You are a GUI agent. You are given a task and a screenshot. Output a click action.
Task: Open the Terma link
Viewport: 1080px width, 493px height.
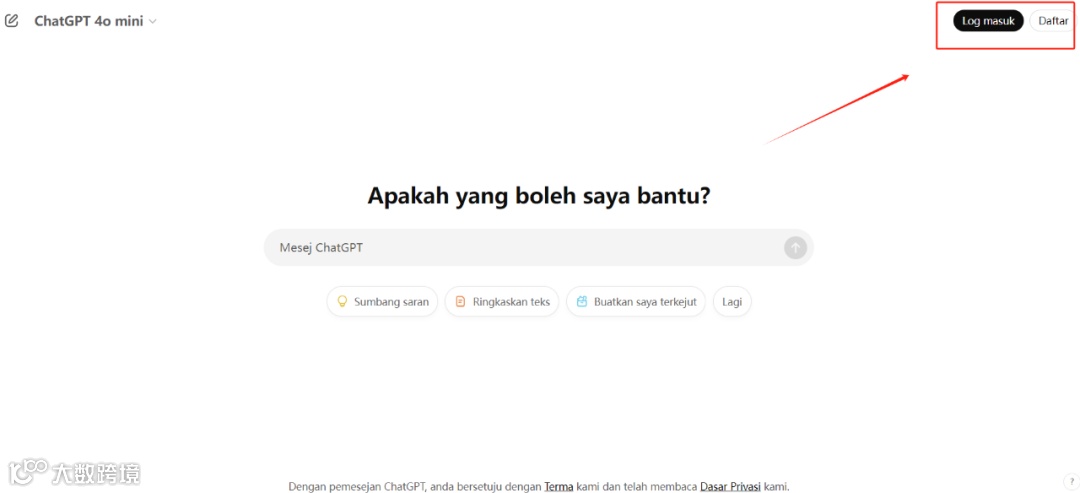pos(559,486)
